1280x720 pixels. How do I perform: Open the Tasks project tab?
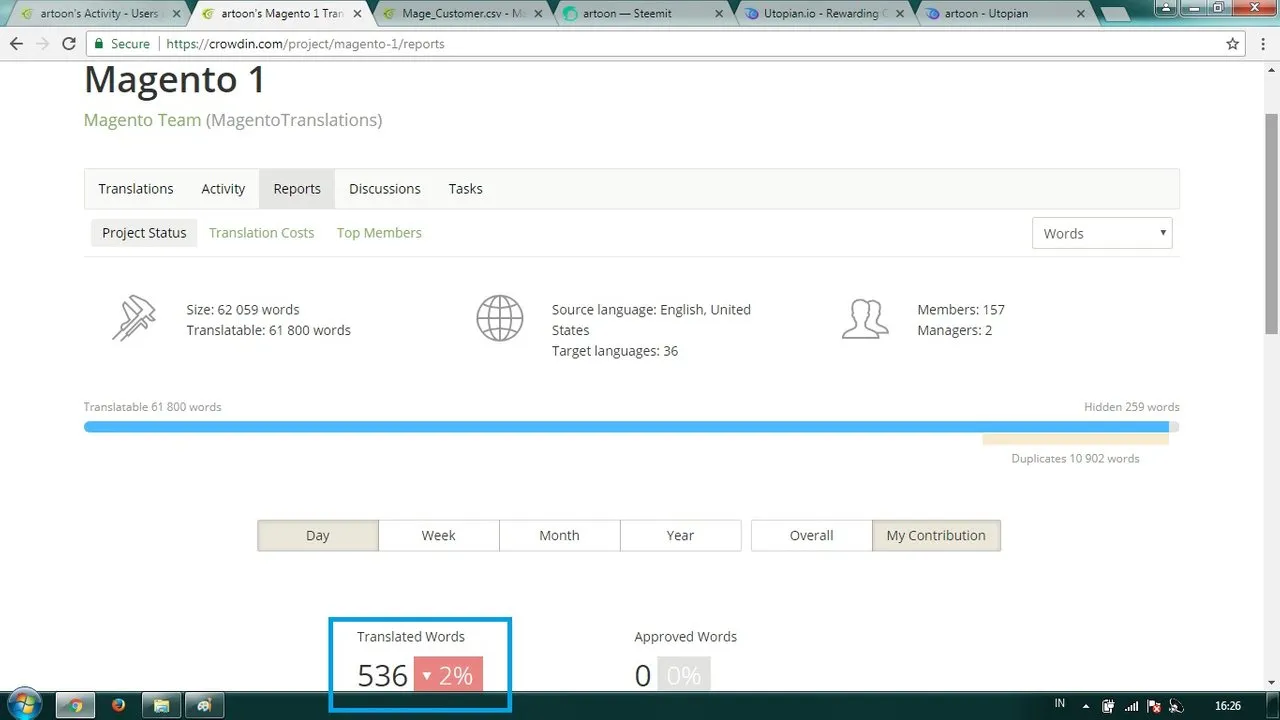tap(465, 189)
